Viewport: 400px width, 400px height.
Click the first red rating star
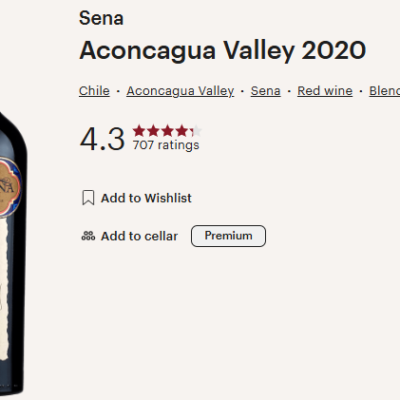[x=139, y=131]
